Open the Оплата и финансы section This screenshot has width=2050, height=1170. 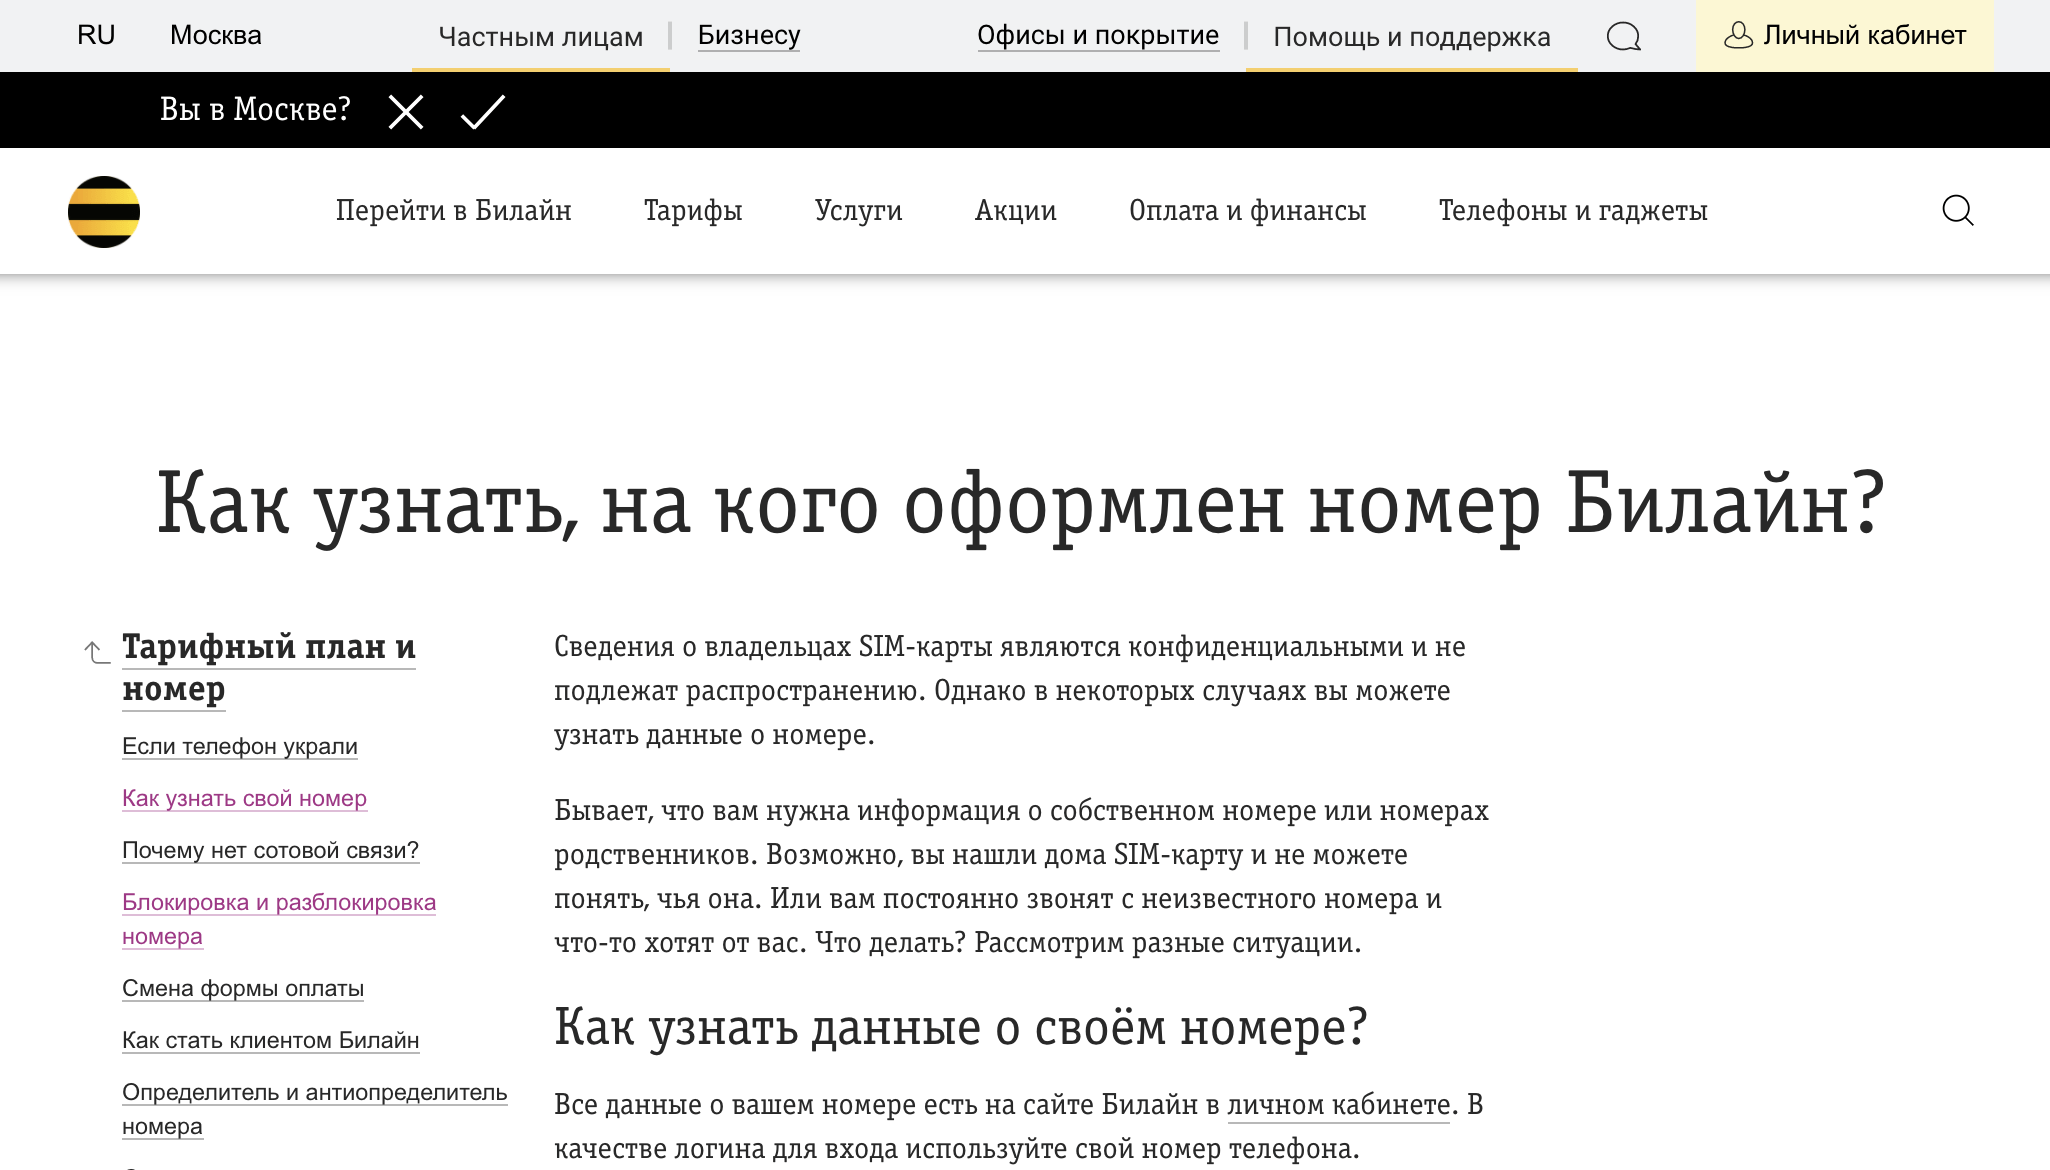[1249, 211]
